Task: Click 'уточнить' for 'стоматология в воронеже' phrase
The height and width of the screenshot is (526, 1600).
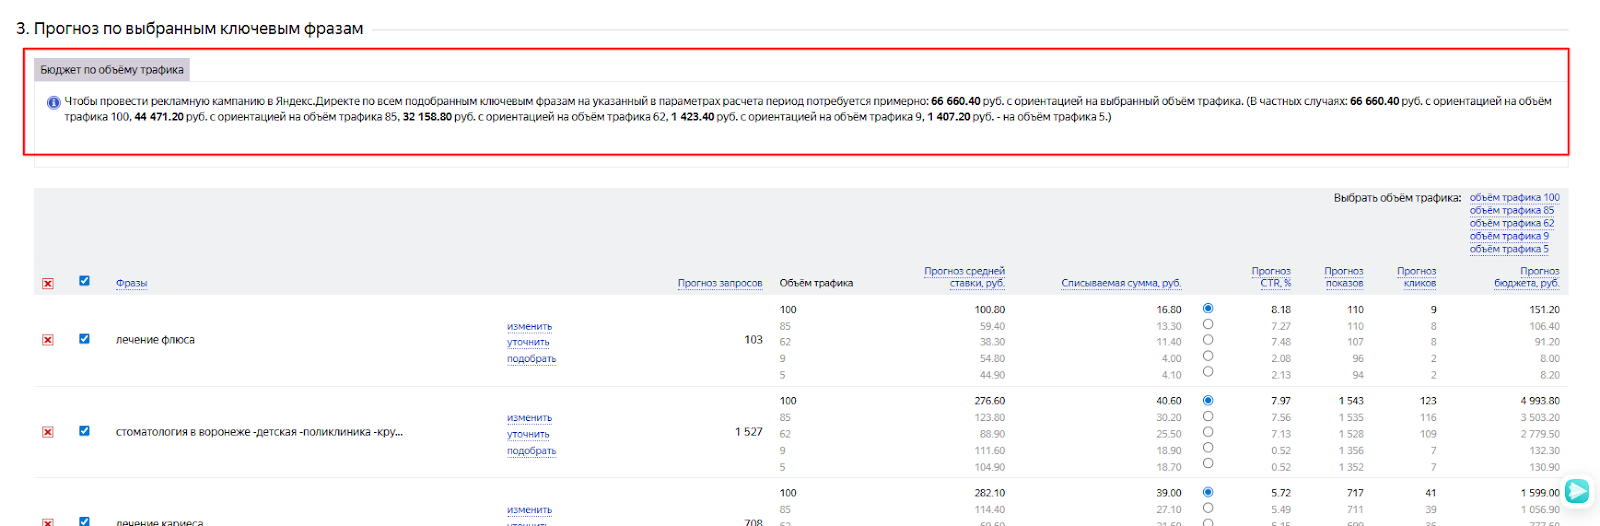Action: [x=528, y=435]
